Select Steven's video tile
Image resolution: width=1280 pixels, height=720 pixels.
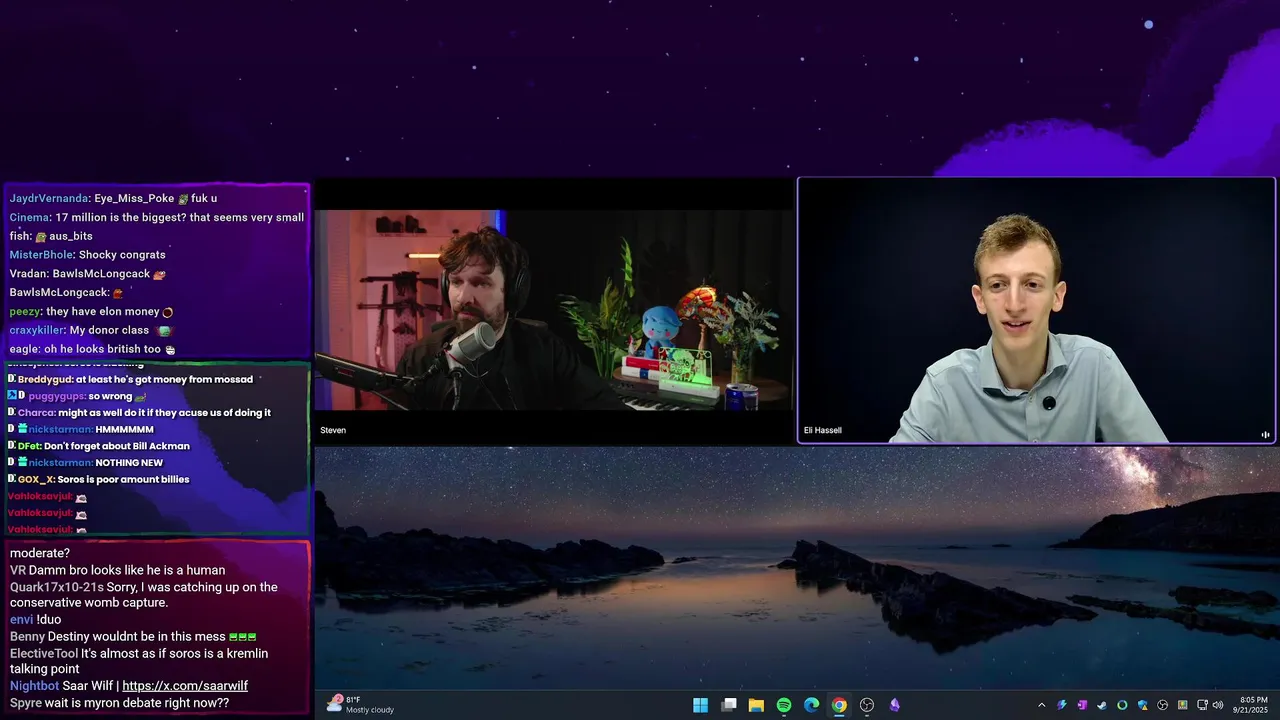[x=555, y=310]
